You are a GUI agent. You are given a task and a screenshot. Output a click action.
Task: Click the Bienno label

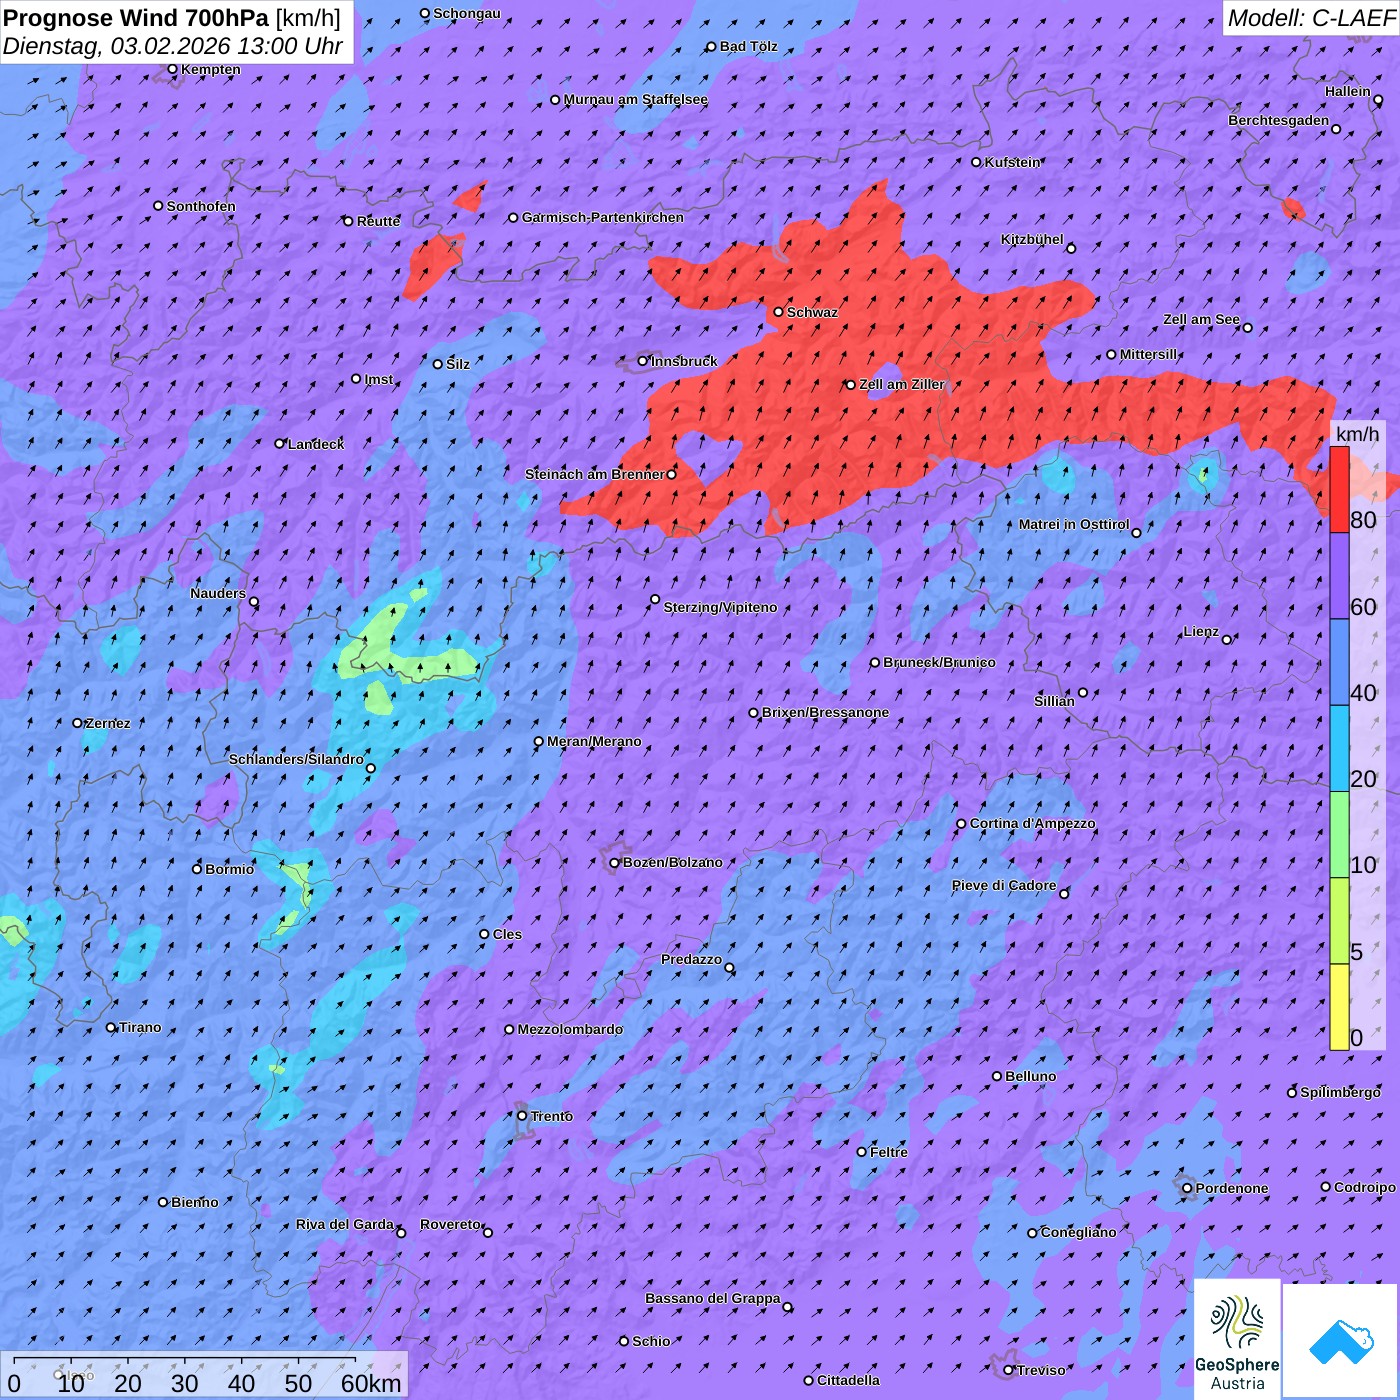pyautogui.click(x=194, y=1202)
